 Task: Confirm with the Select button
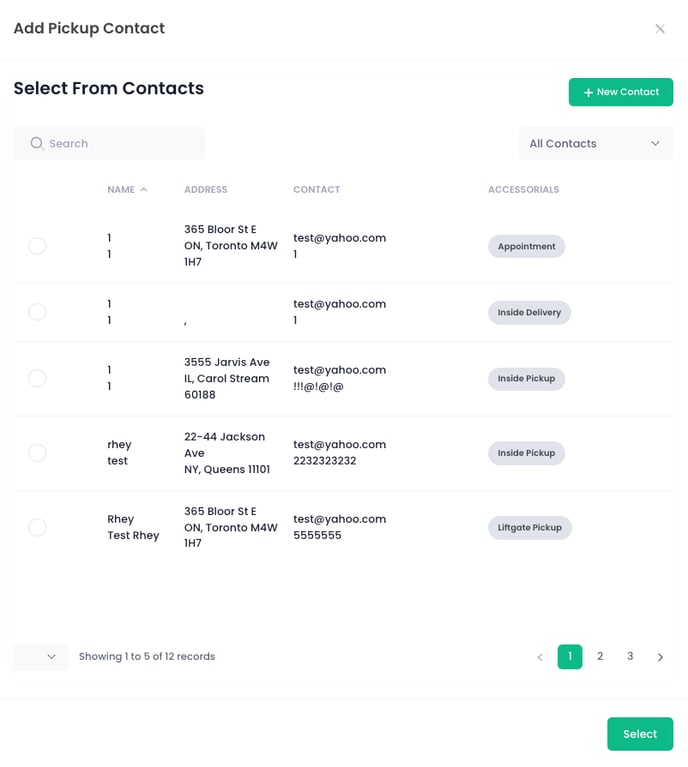coord(640,734)
